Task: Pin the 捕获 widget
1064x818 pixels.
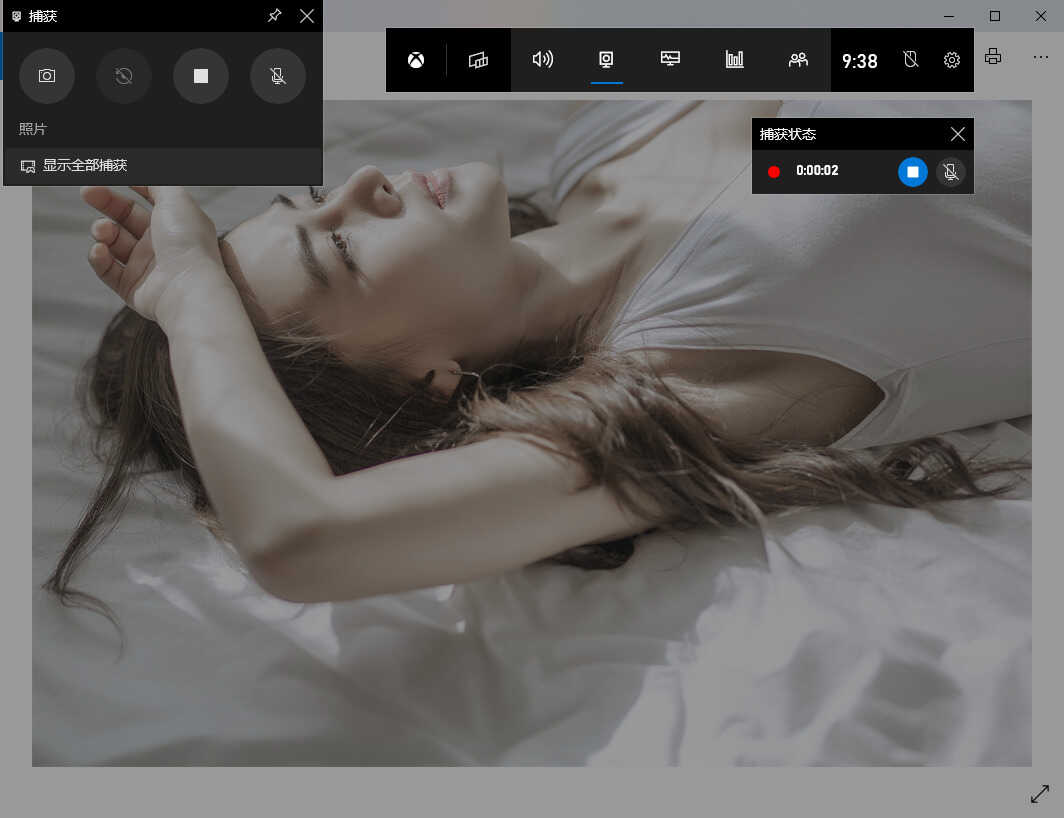Action: [275, 16]
